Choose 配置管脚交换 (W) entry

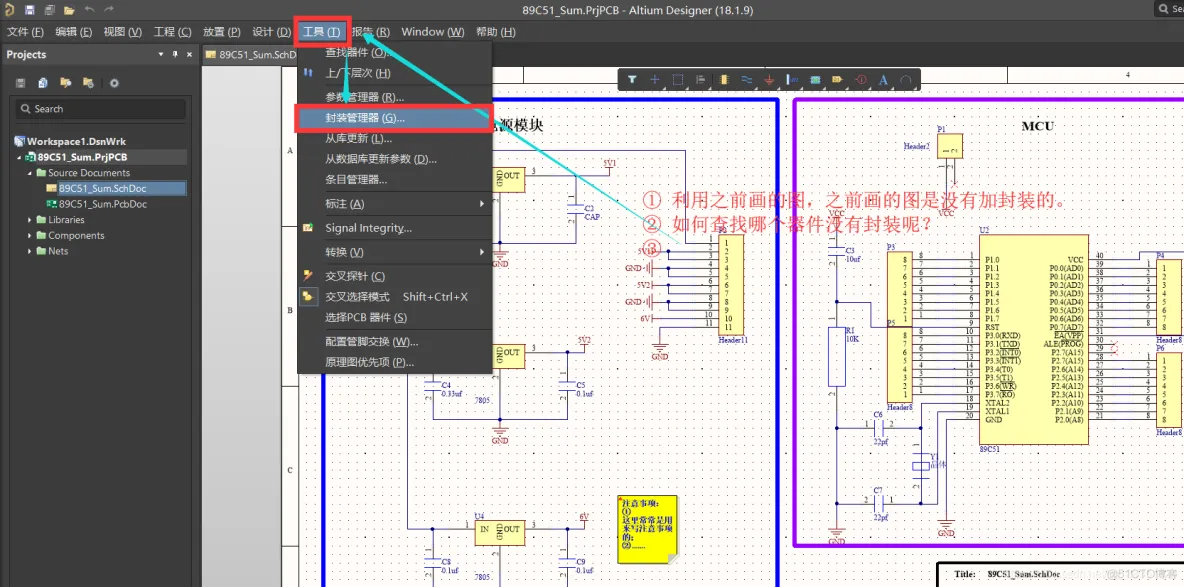click(x=395, y=341)
